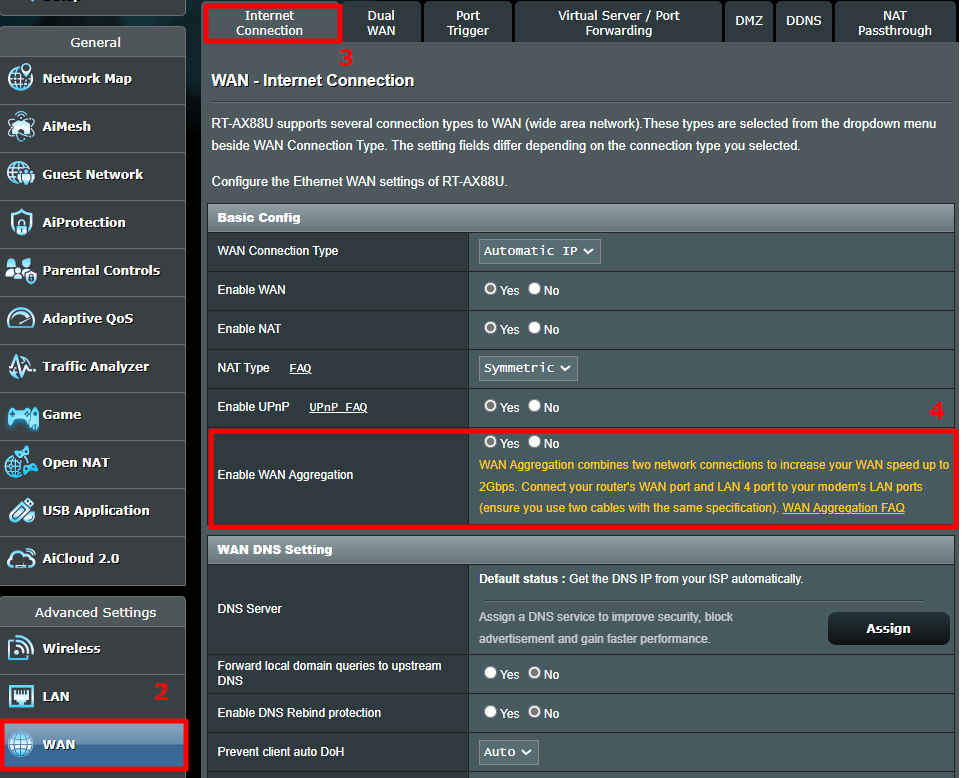967x778 pixels.
Task: Click the Assign DNS server button
Action: [x=888, y=628]
